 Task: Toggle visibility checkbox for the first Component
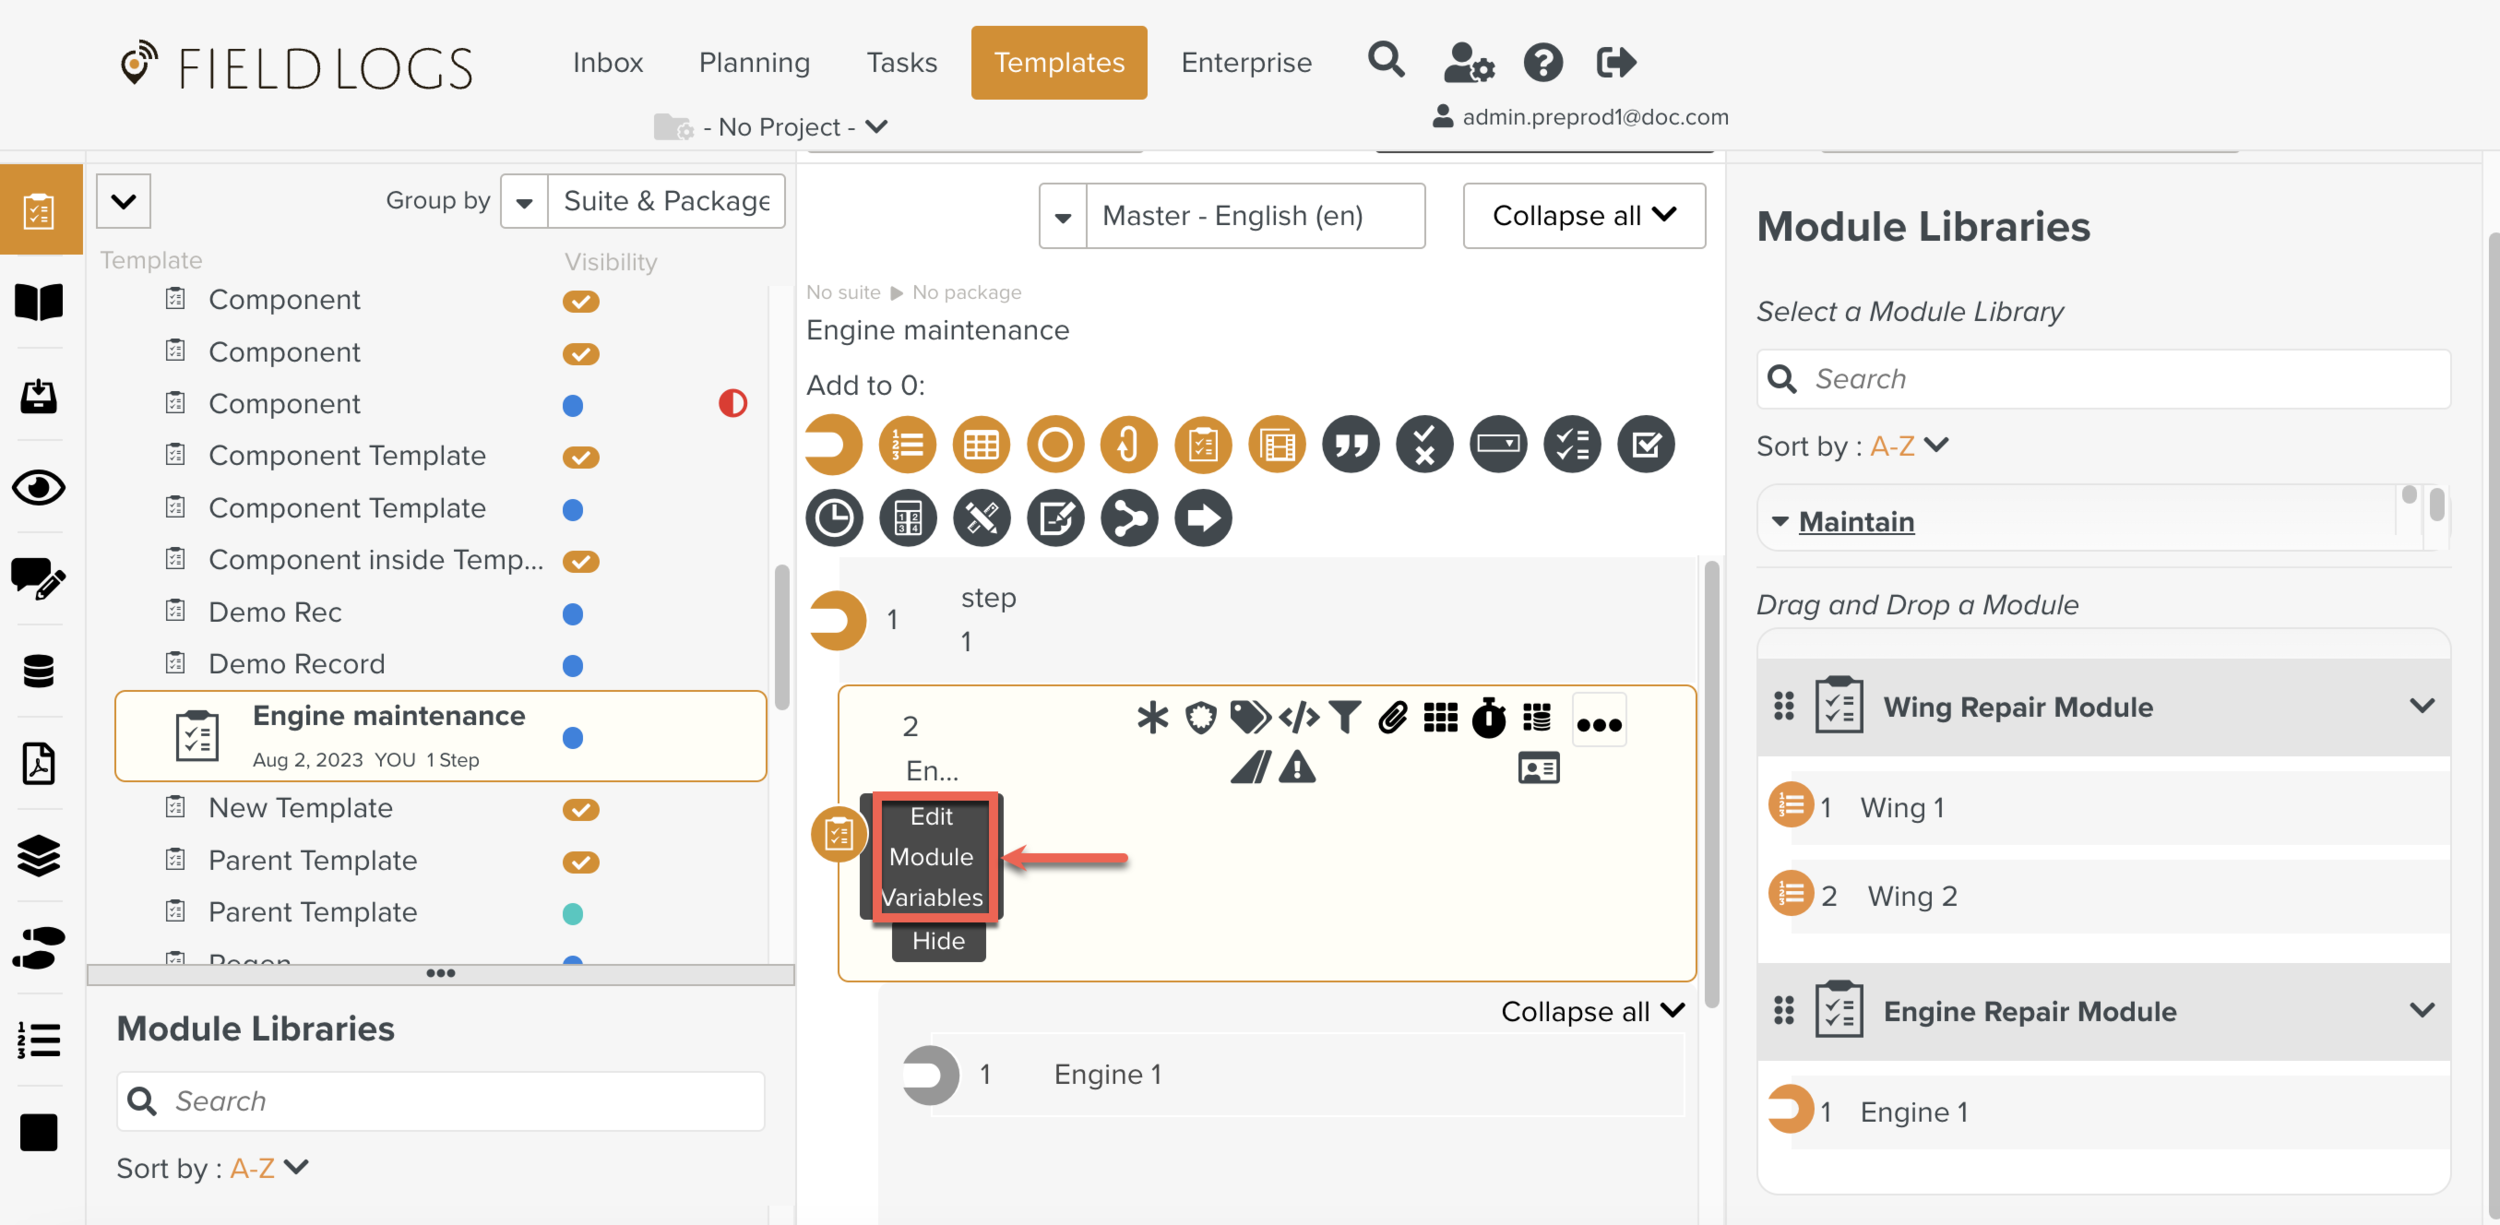(582, 301)
